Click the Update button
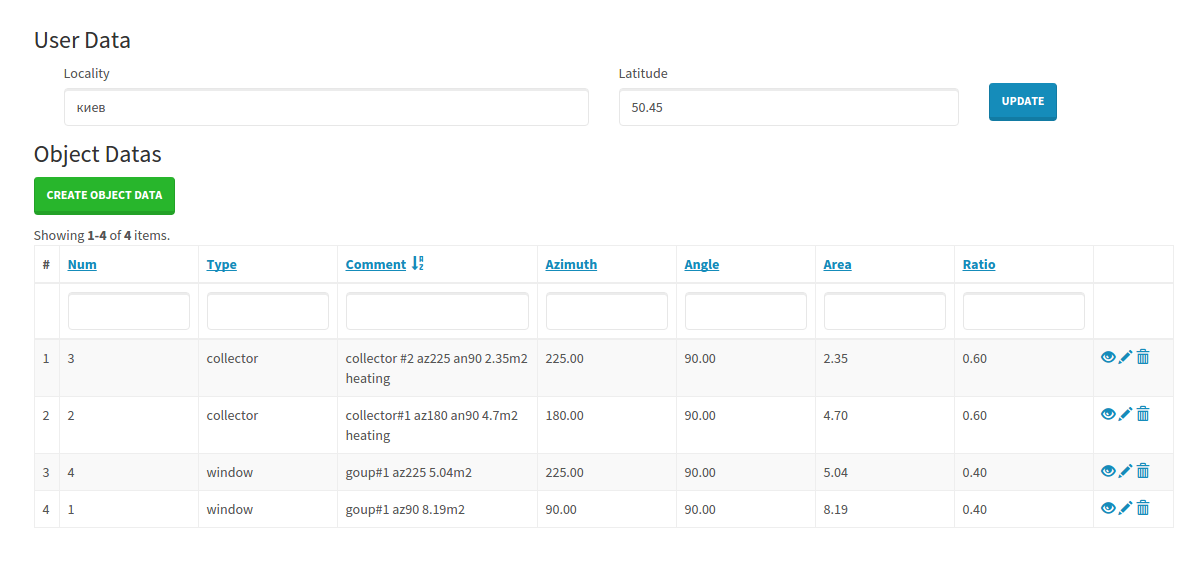The image size is (1204, 568). click(1023, 101)
